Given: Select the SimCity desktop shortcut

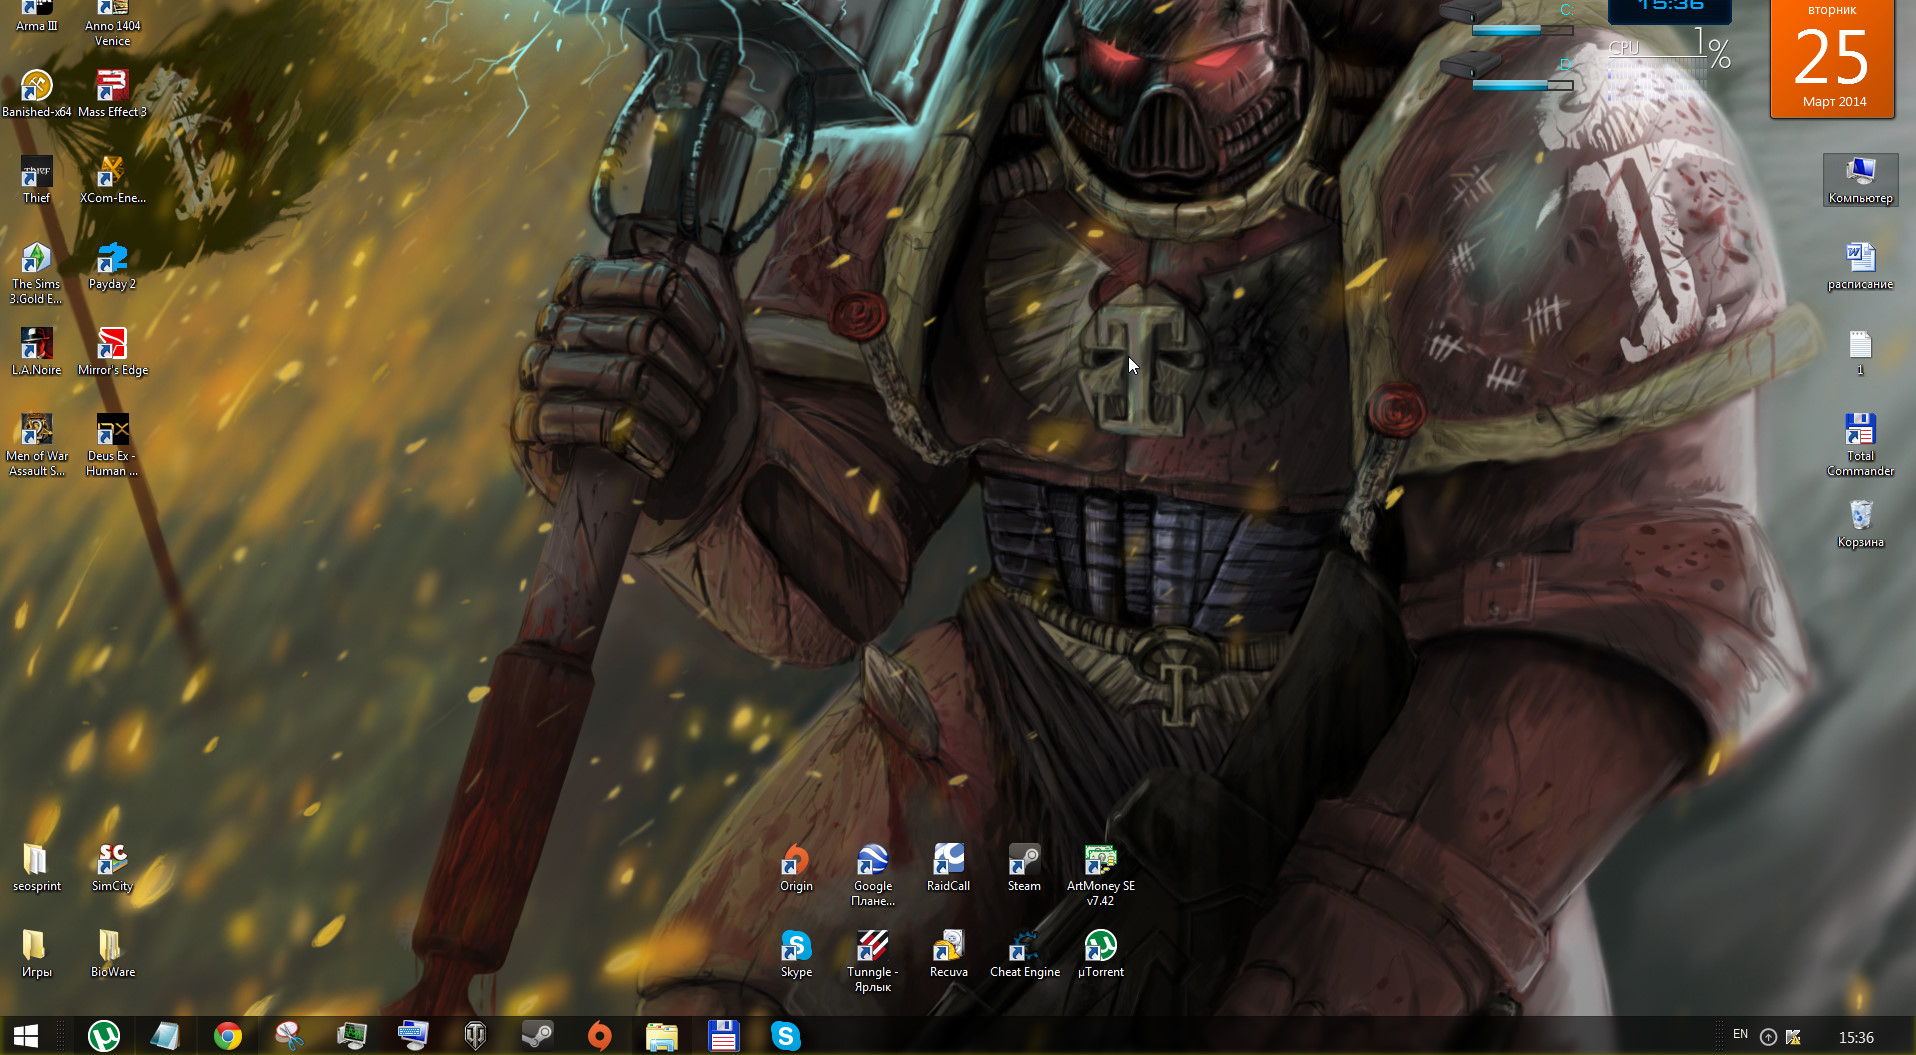Looking at the screenshot, I should [x=113, y=869].
